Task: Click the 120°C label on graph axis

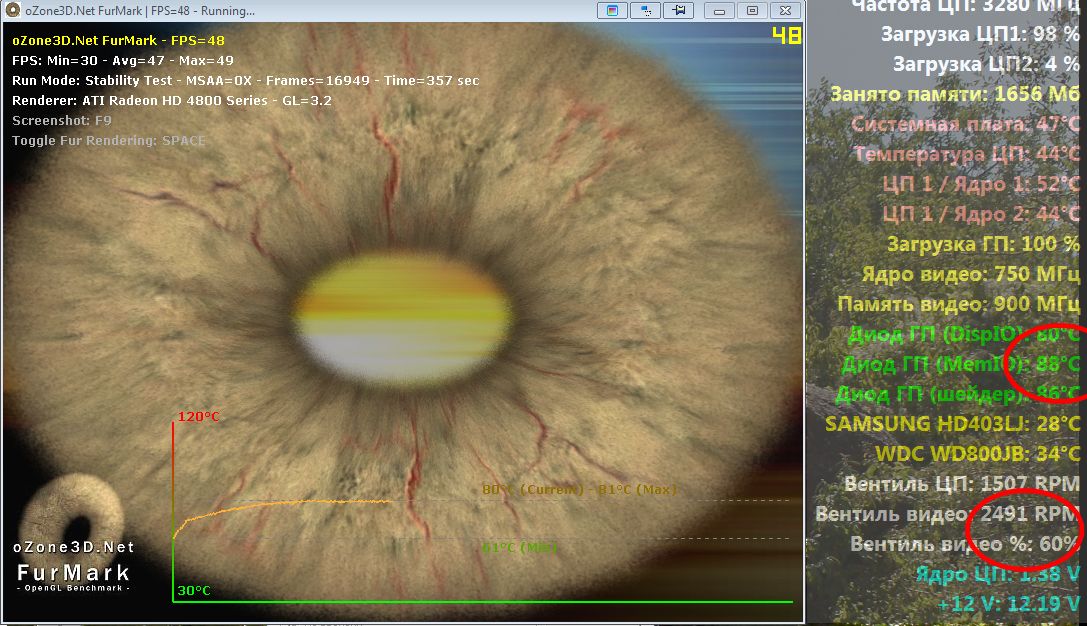Action: click(198, 416)
